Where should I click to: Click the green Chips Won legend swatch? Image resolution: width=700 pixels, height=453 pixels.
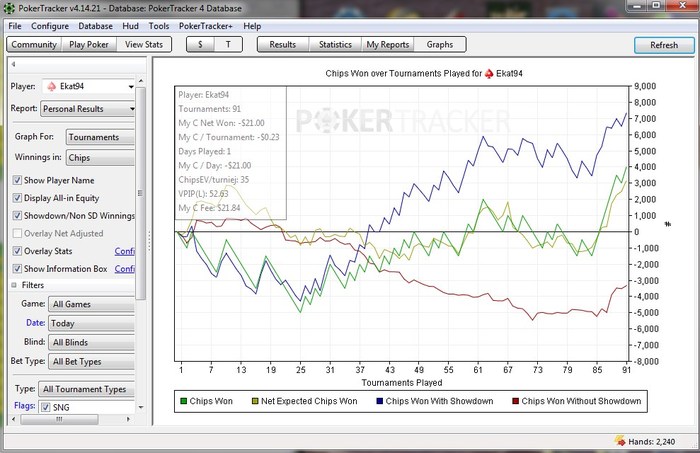(183, 401)
